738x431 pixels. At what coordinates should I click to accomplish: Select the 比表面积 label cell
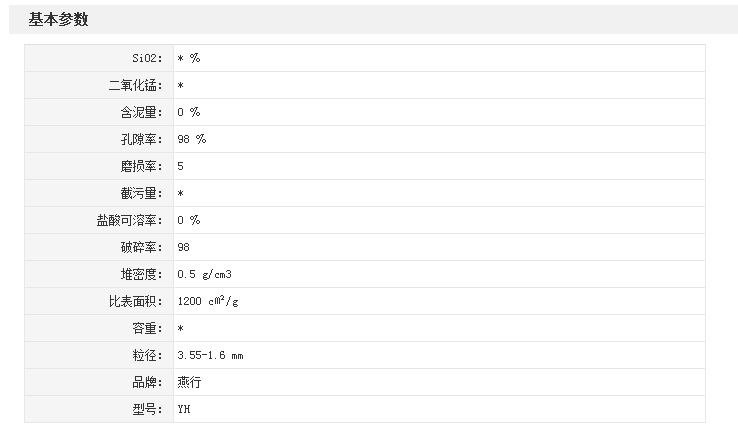(99, 301)
